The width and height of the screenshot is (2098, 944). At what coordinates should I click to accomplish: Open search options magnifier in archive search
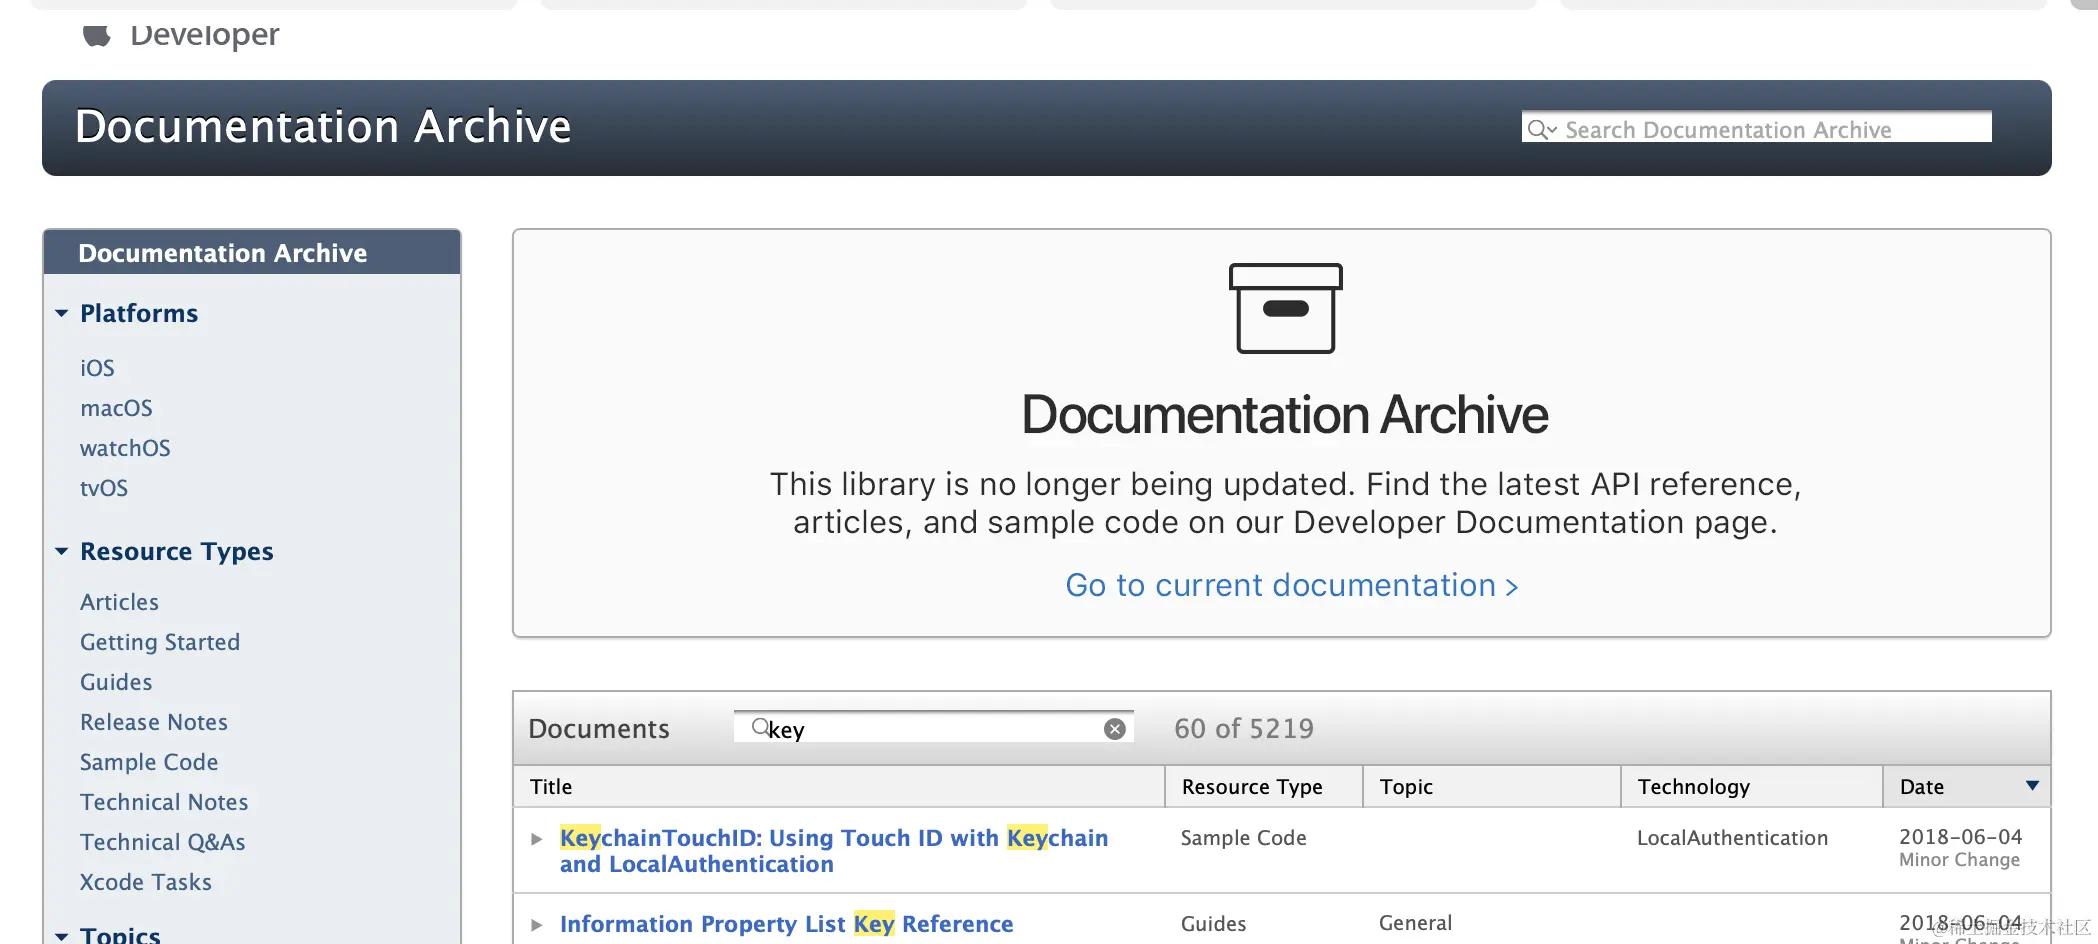[x=1542, y=129]
